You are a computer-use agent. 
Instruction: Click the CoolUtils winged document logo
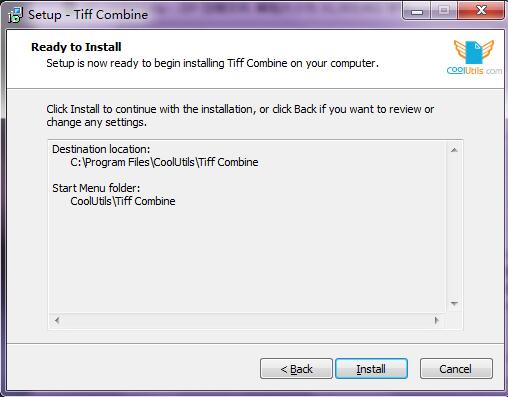pos(474,57)
